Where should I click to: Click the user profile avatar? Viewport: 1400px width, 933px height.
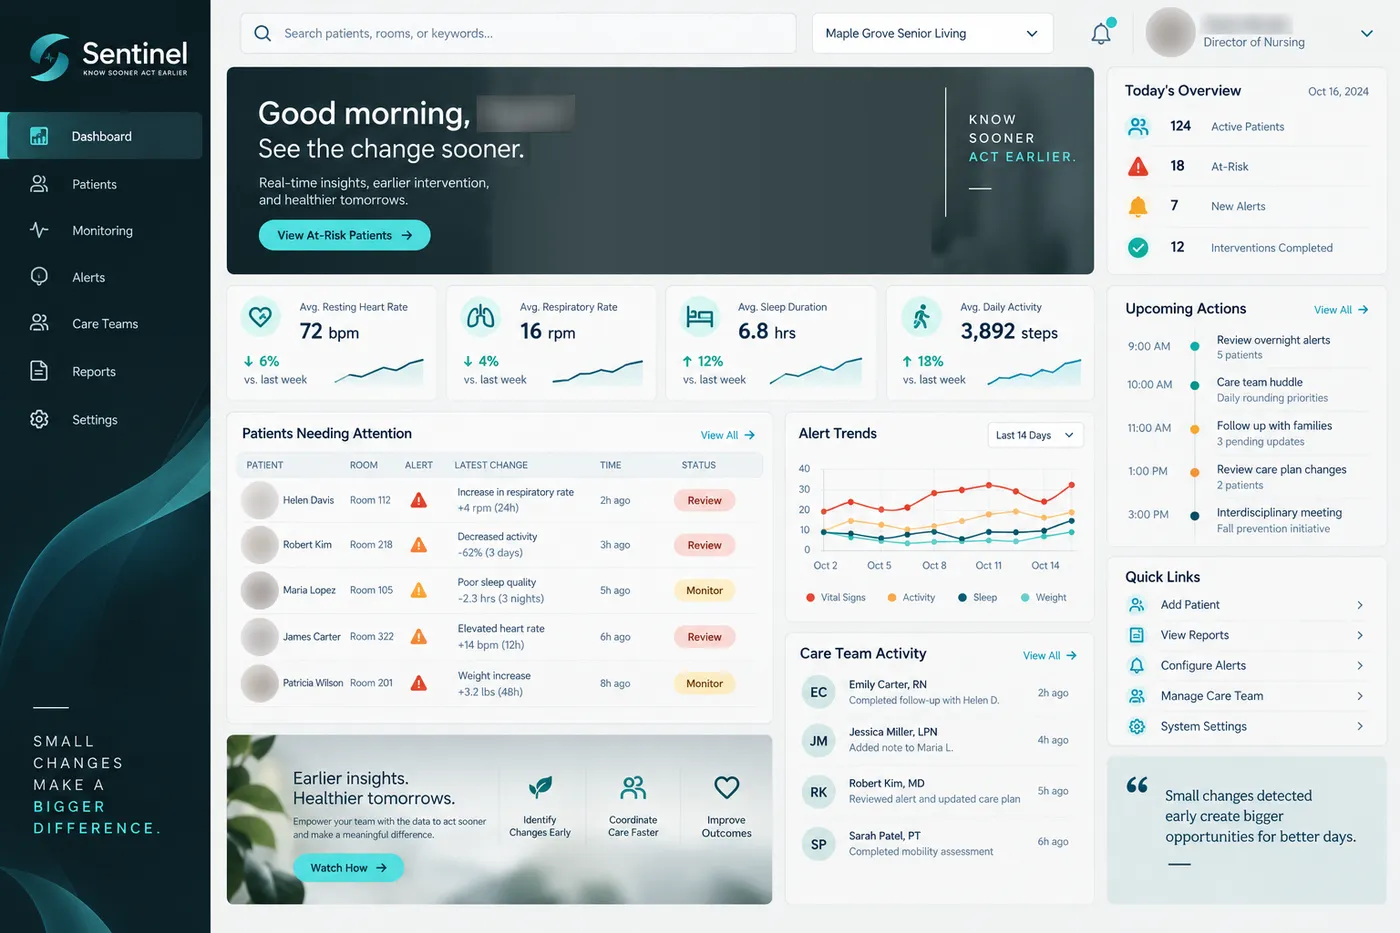(x=1170, y=33)
